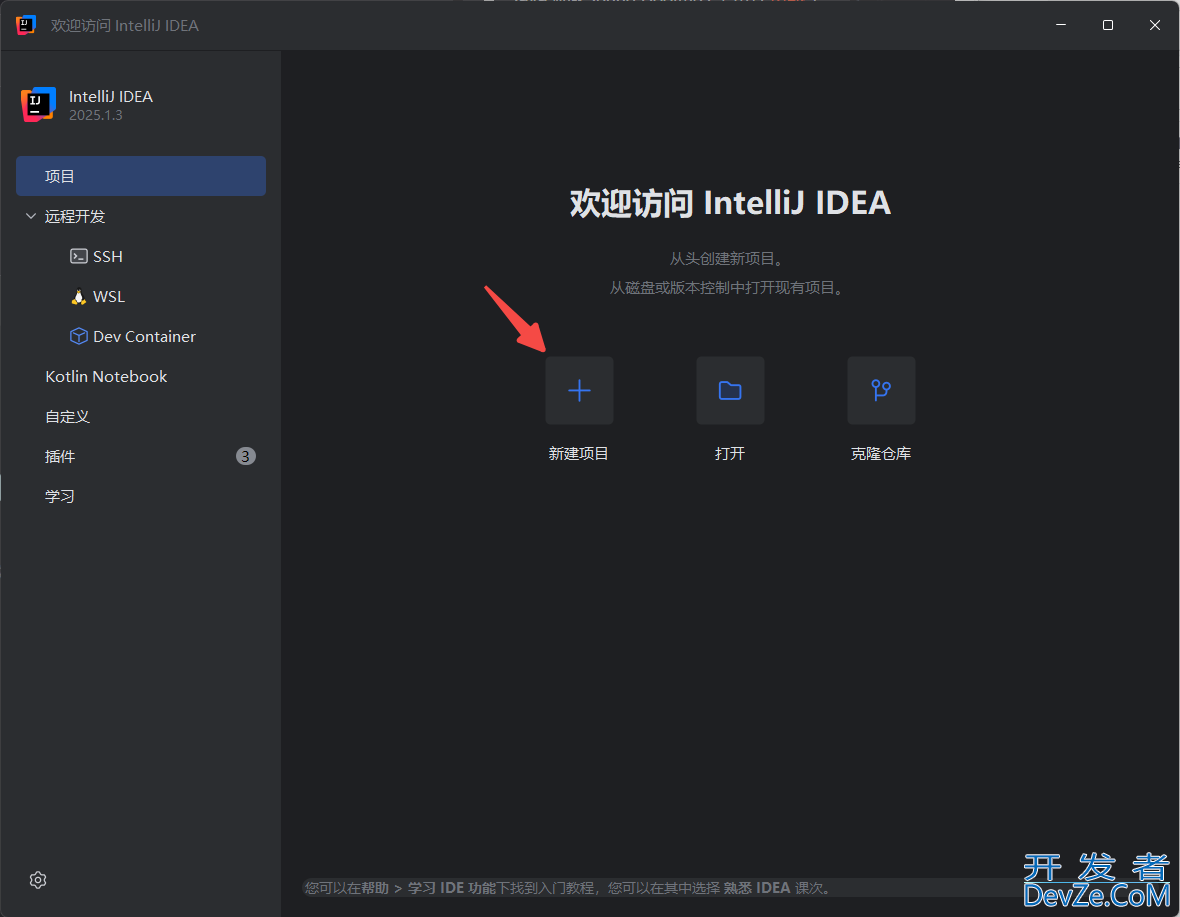Click the IntelliJ IDEA name in sidebar
Image resolution: width=1180 pixels, height=917 pixels.
tap(111, 96)
